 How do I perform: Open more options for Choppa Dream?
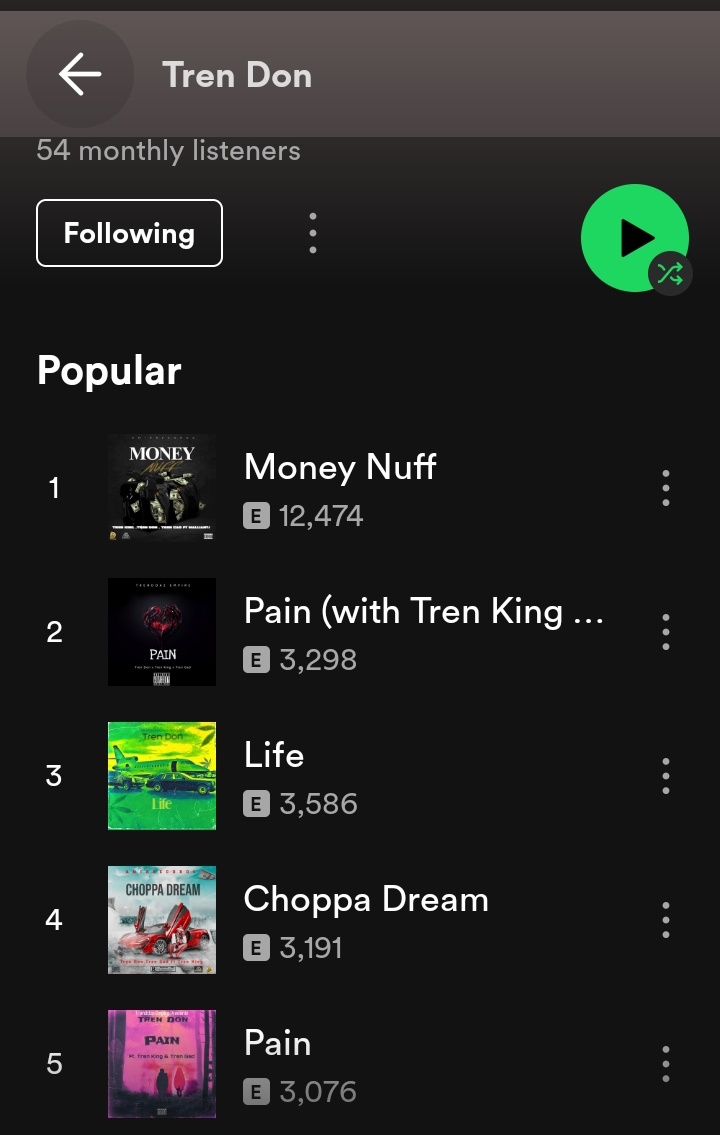(x=666, y=920)
